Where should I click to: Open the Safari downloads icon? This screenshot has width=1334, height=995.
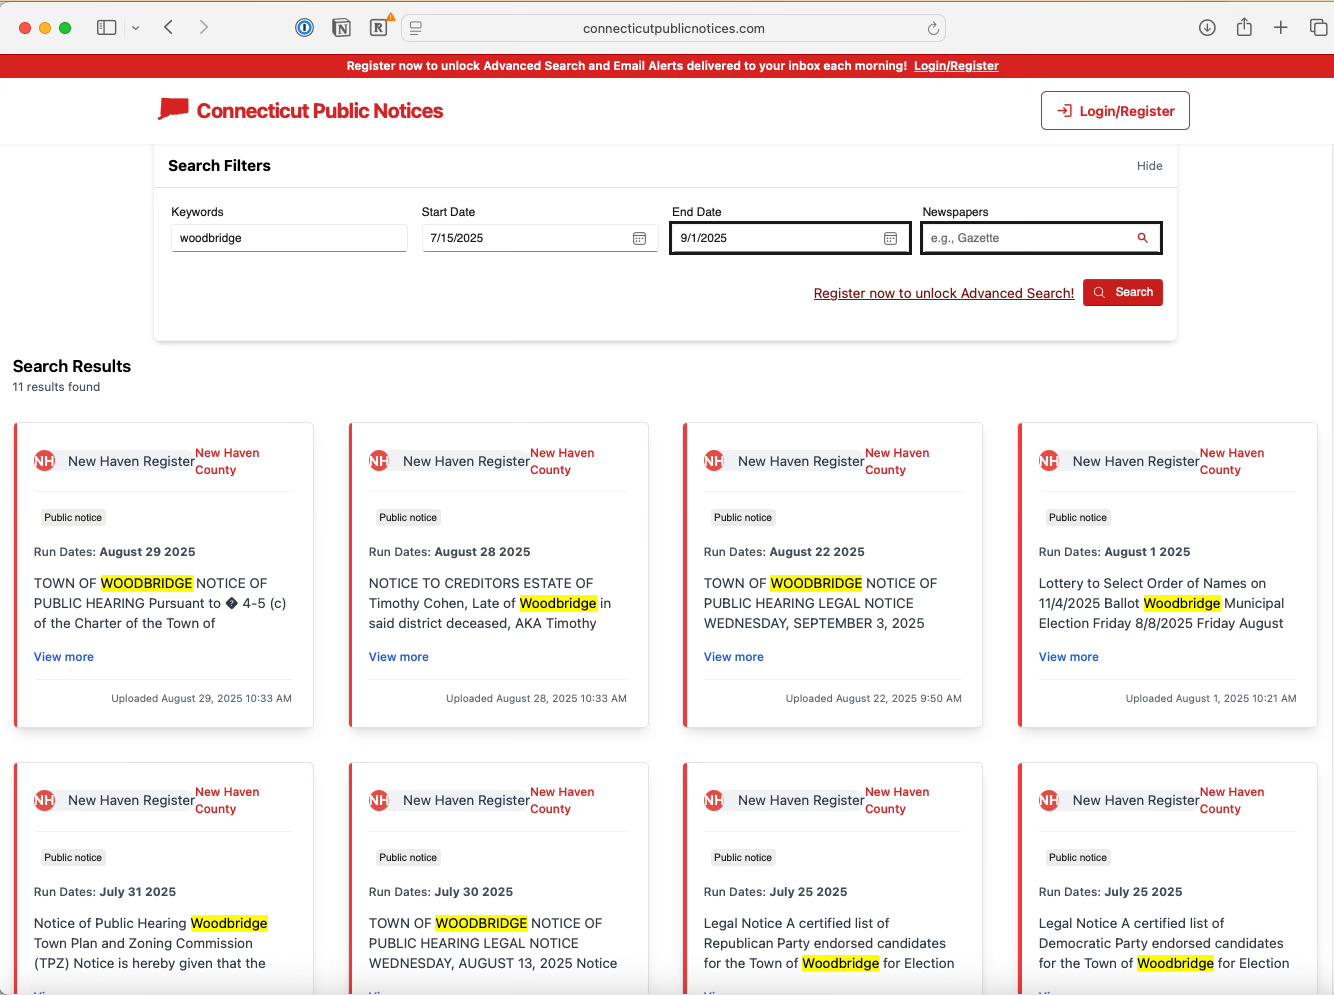pos(1207,28)
